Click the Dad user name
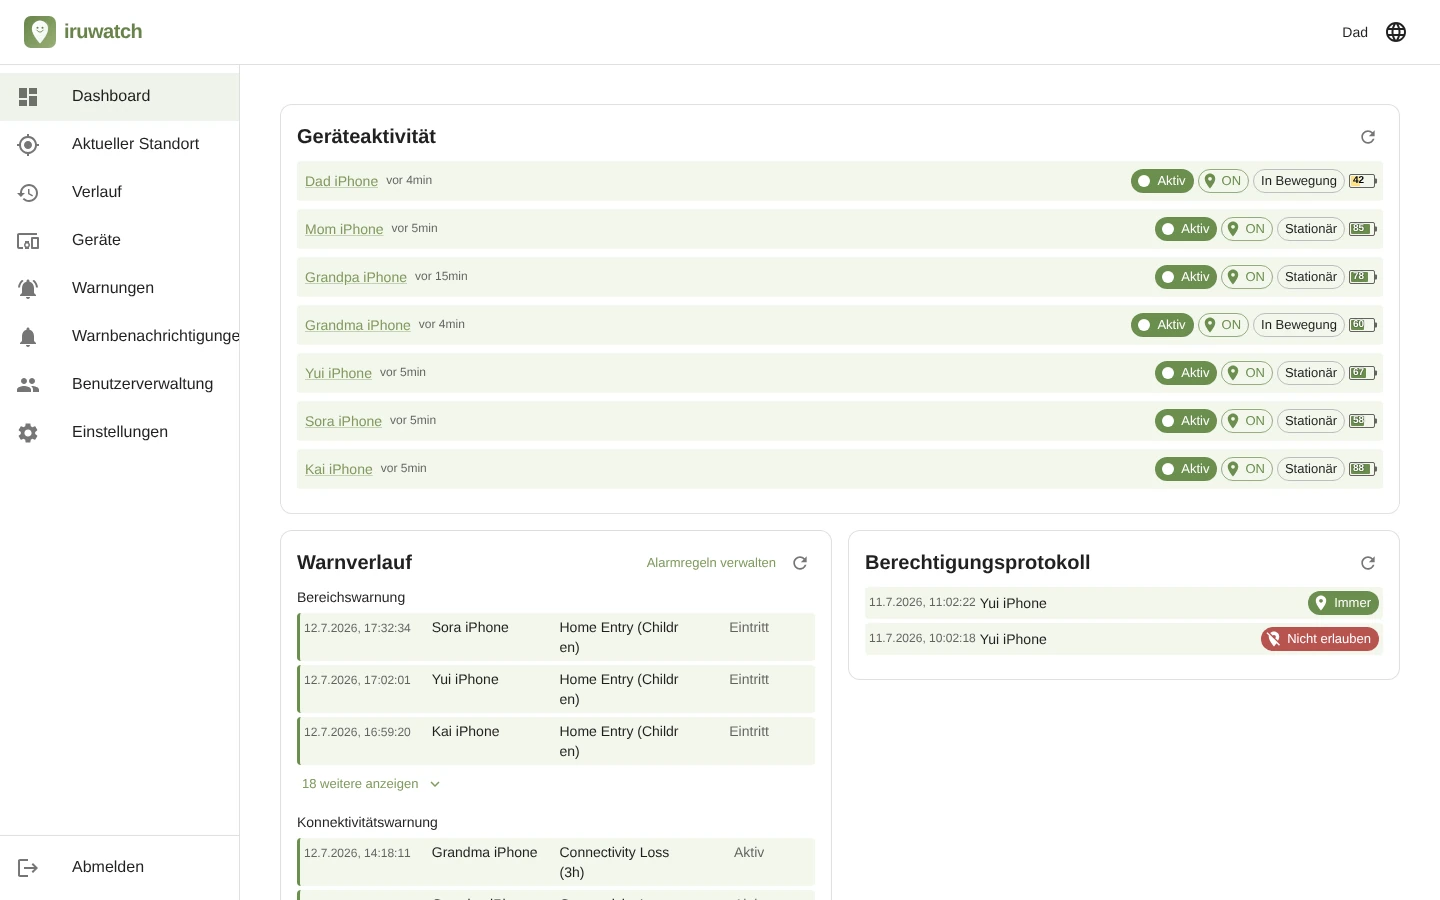This screenshot has height=900, width=1440. coord(1355,32)
